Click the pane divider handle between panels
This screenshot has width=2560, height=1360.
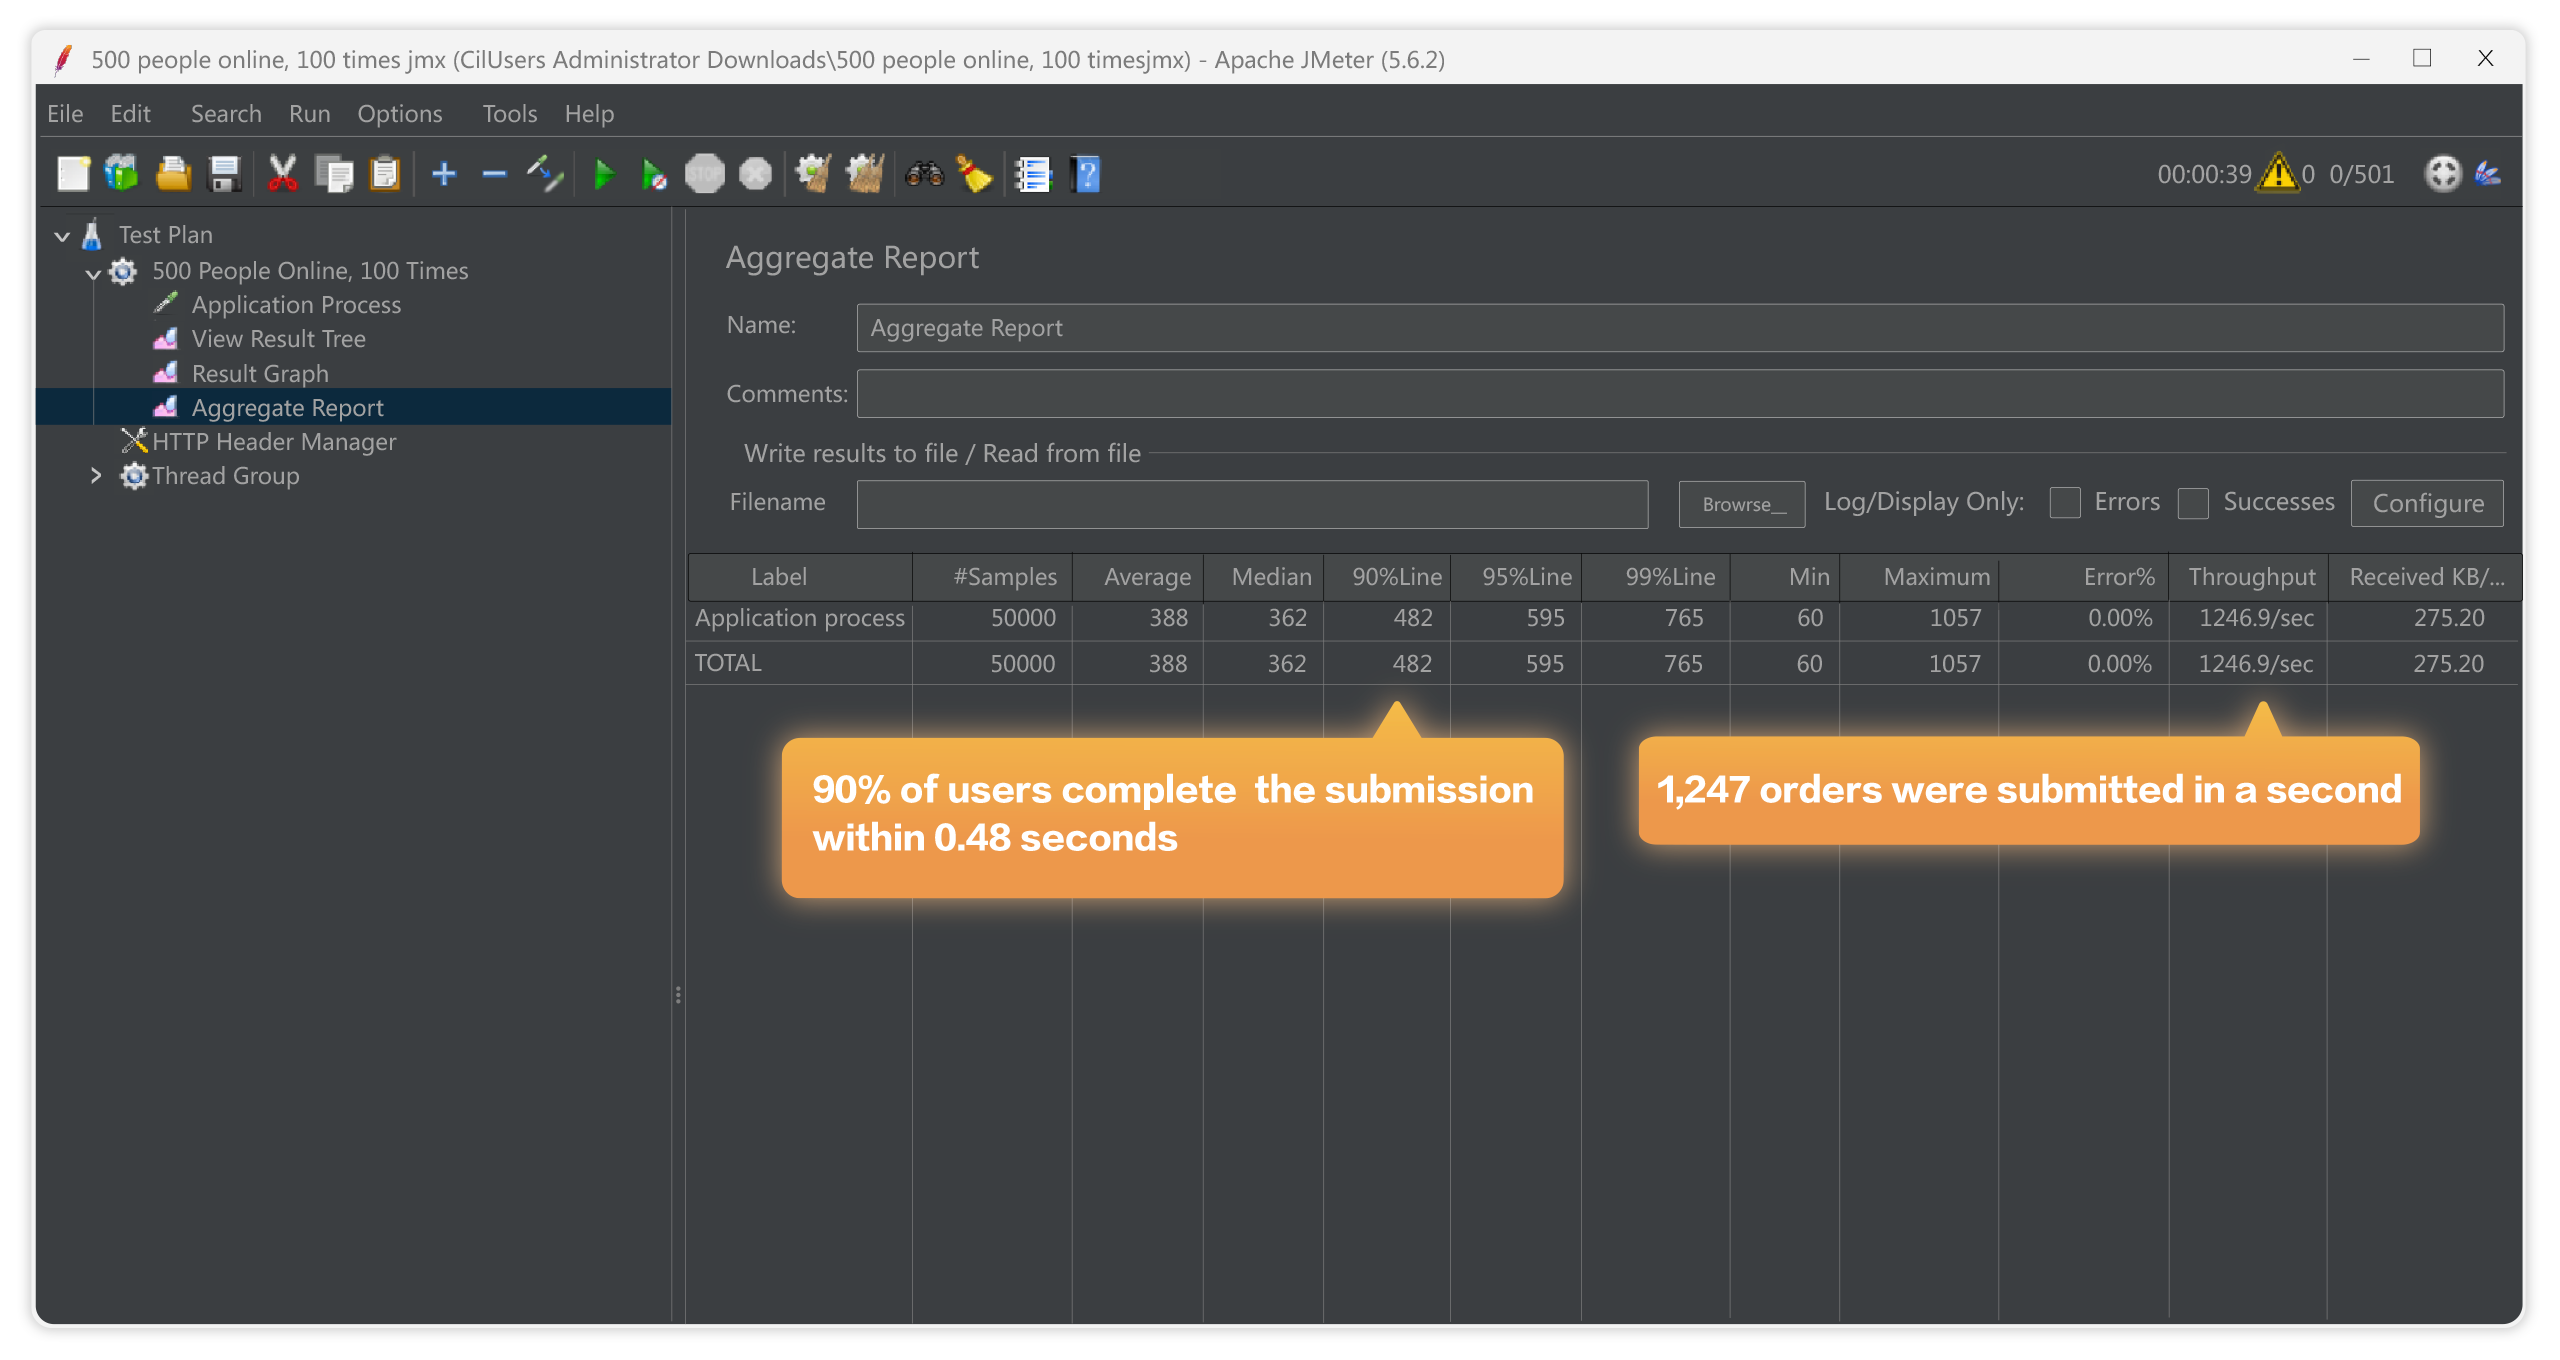point(678,995)
